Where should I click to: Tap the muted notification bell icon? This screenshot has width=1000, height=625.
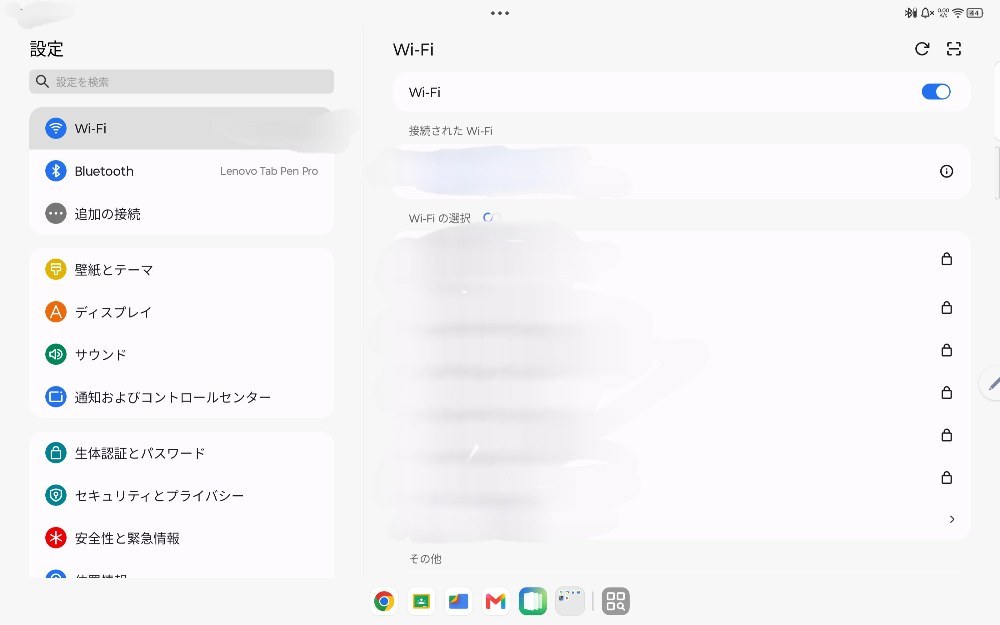pos(927,13)
